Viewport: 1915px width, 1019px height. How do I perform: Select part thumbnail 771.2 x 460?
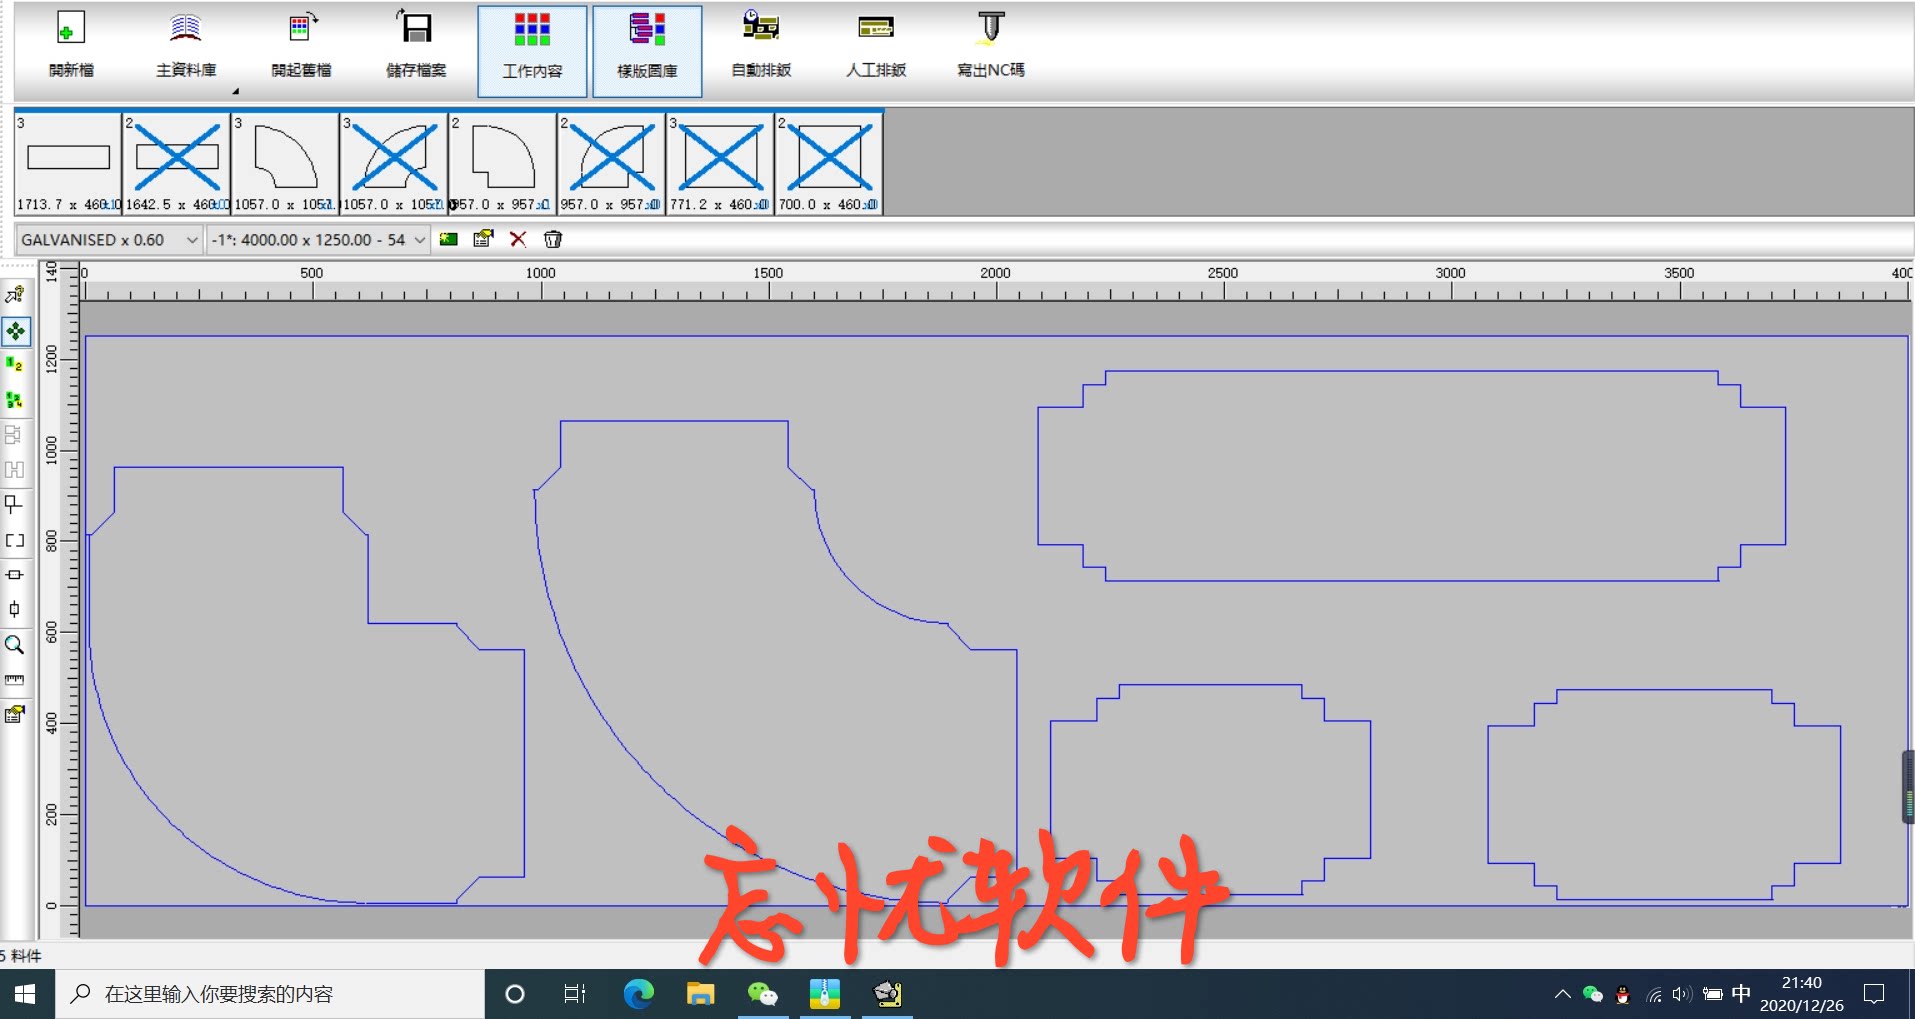[x=721, y=163]
